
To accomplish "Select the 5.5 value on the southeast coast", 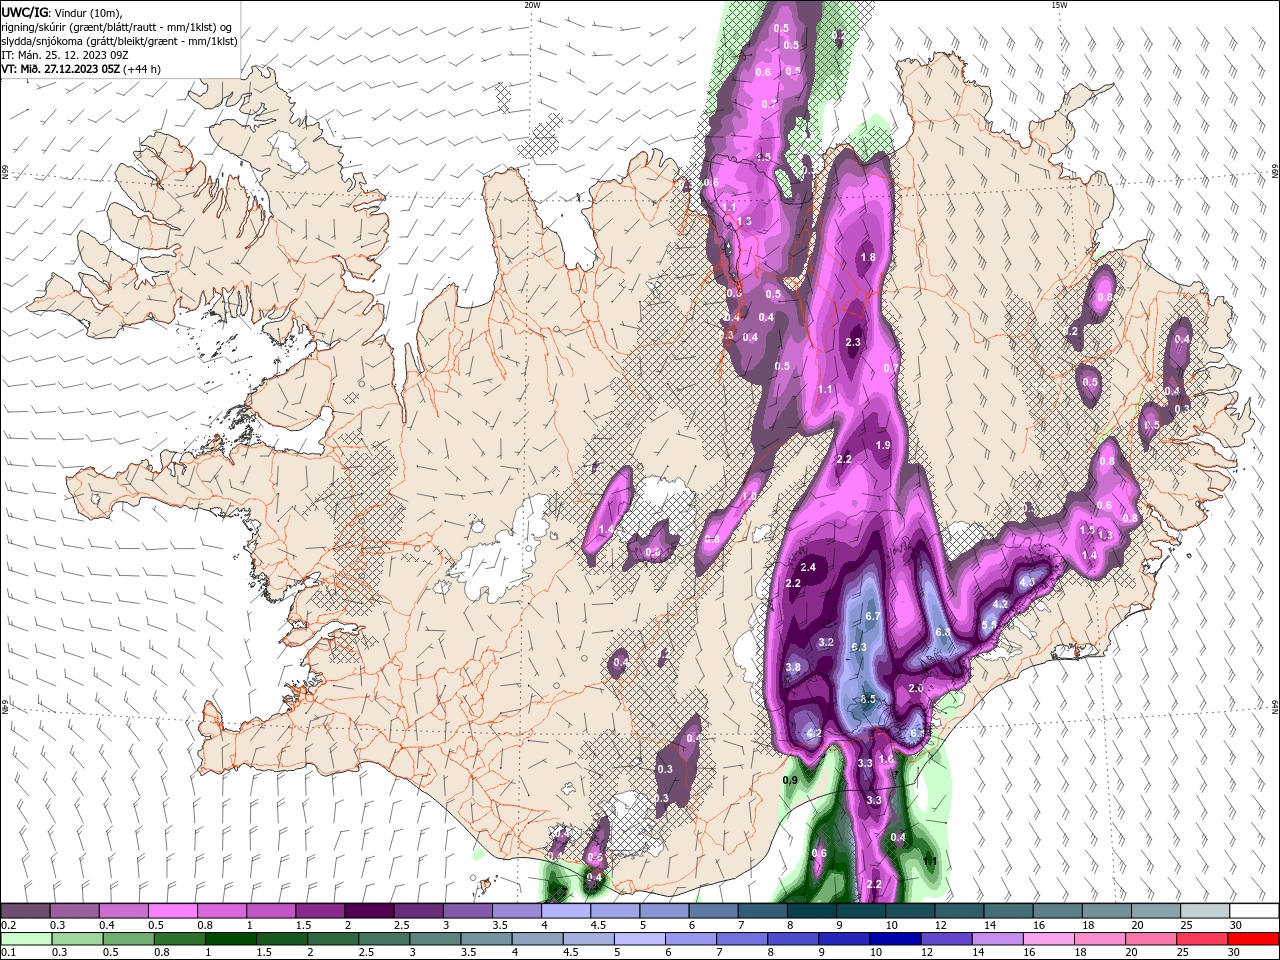I will [989, 624].
